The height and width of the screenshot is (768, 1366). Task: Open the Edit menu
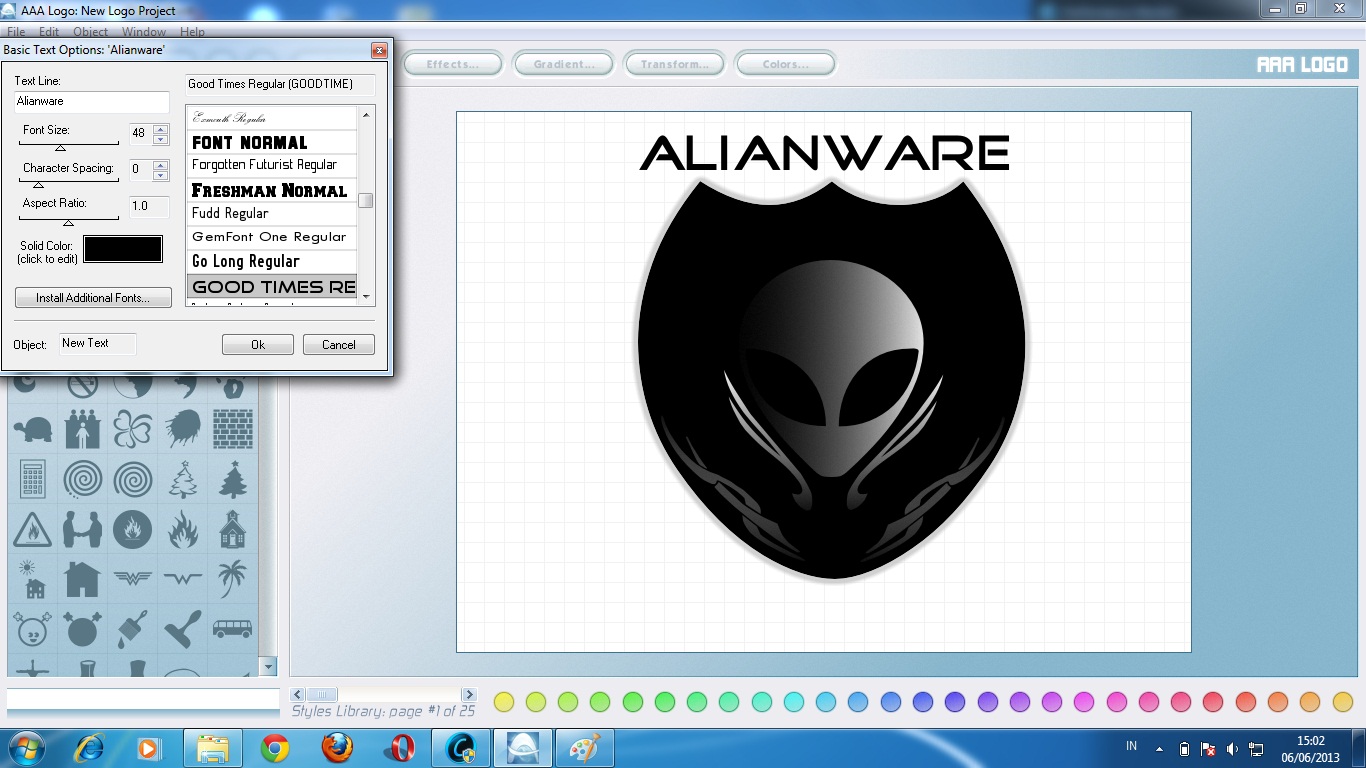[x=49, y=32]
